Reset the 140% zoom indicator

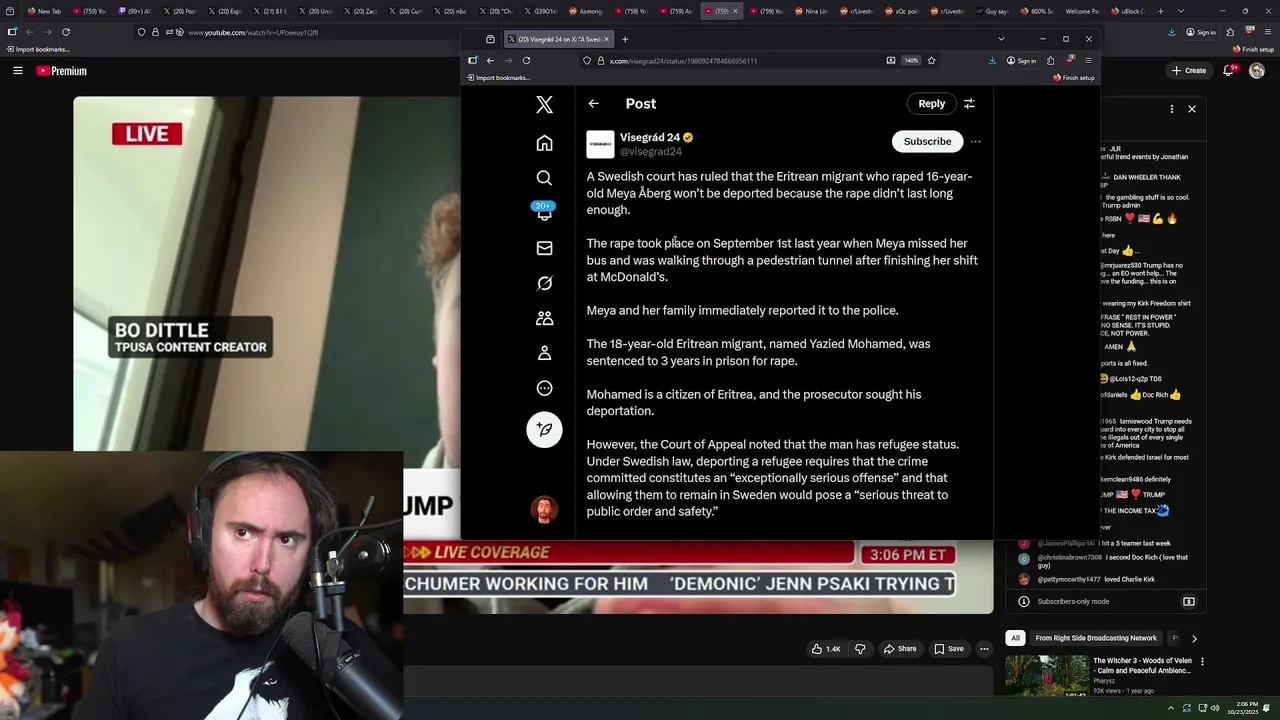tap(911, 60)
